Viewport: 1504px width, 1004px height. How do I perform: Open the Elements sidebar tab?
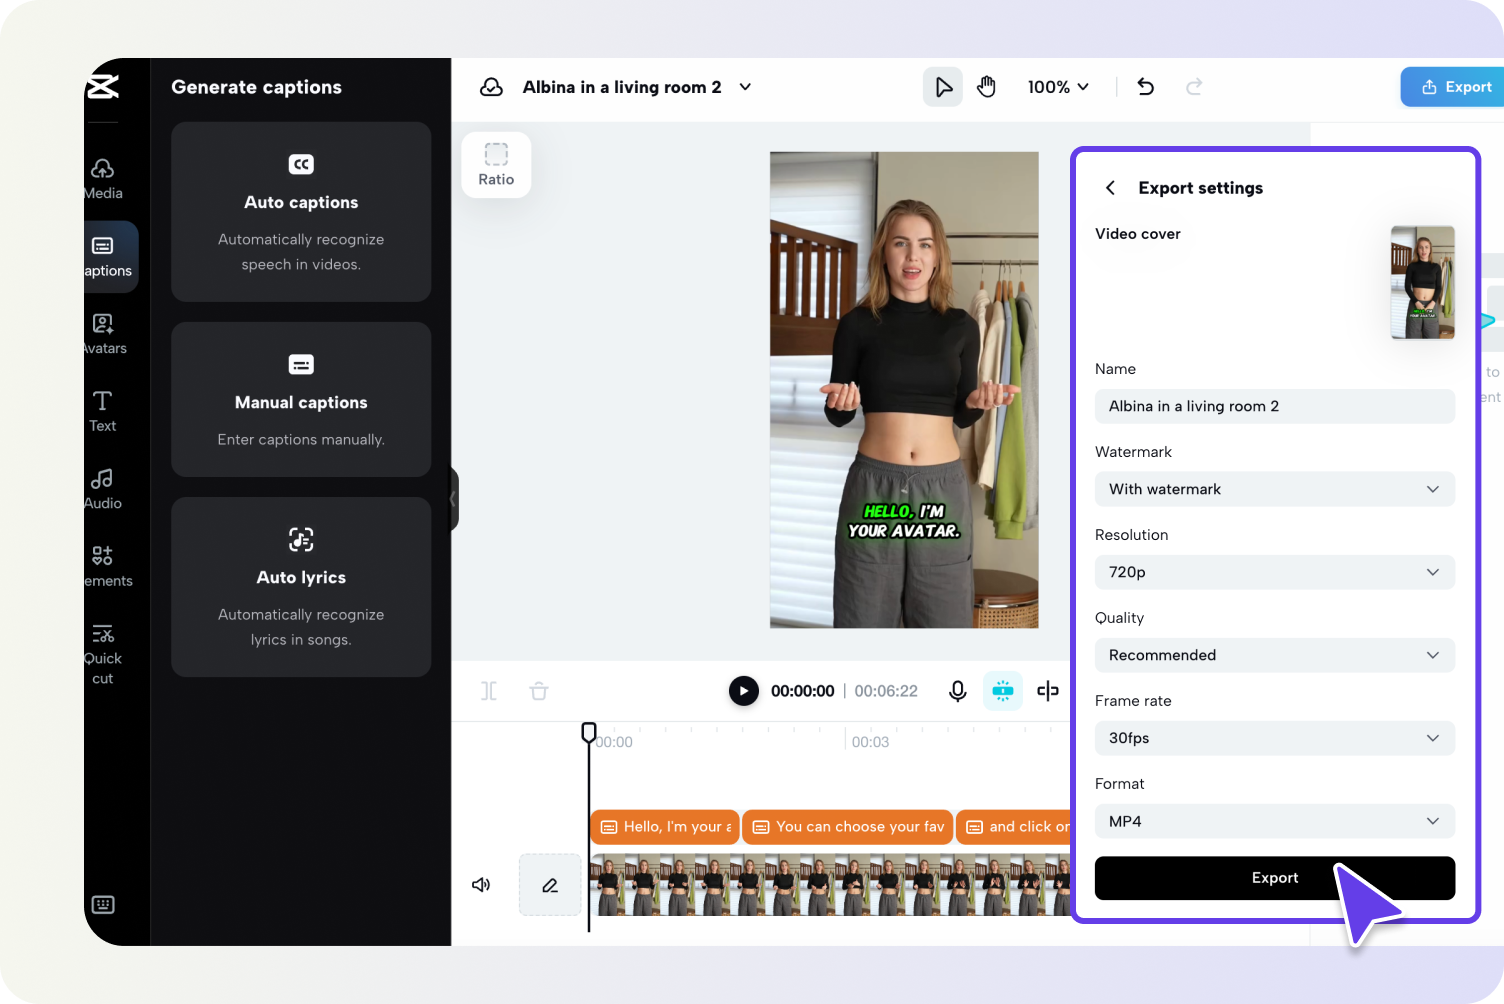106,567
